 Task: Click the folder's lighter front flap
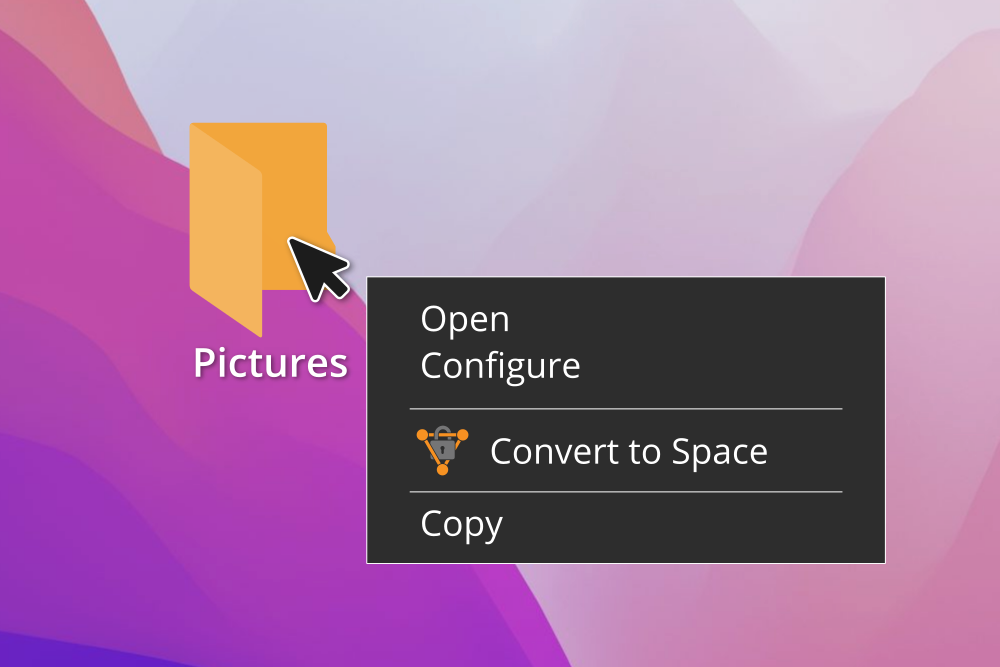(226, 240)
